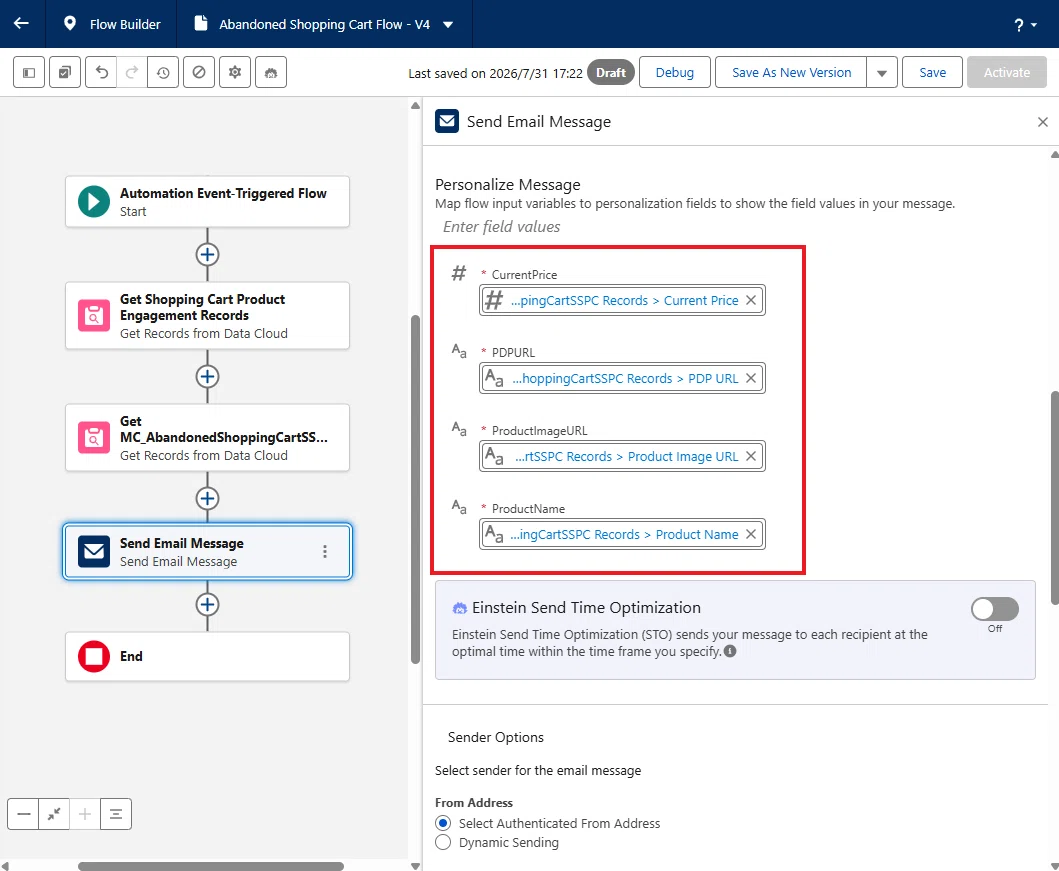Click the "Personalize Message" heading text
1059x871 pixels.
[508, 184]
